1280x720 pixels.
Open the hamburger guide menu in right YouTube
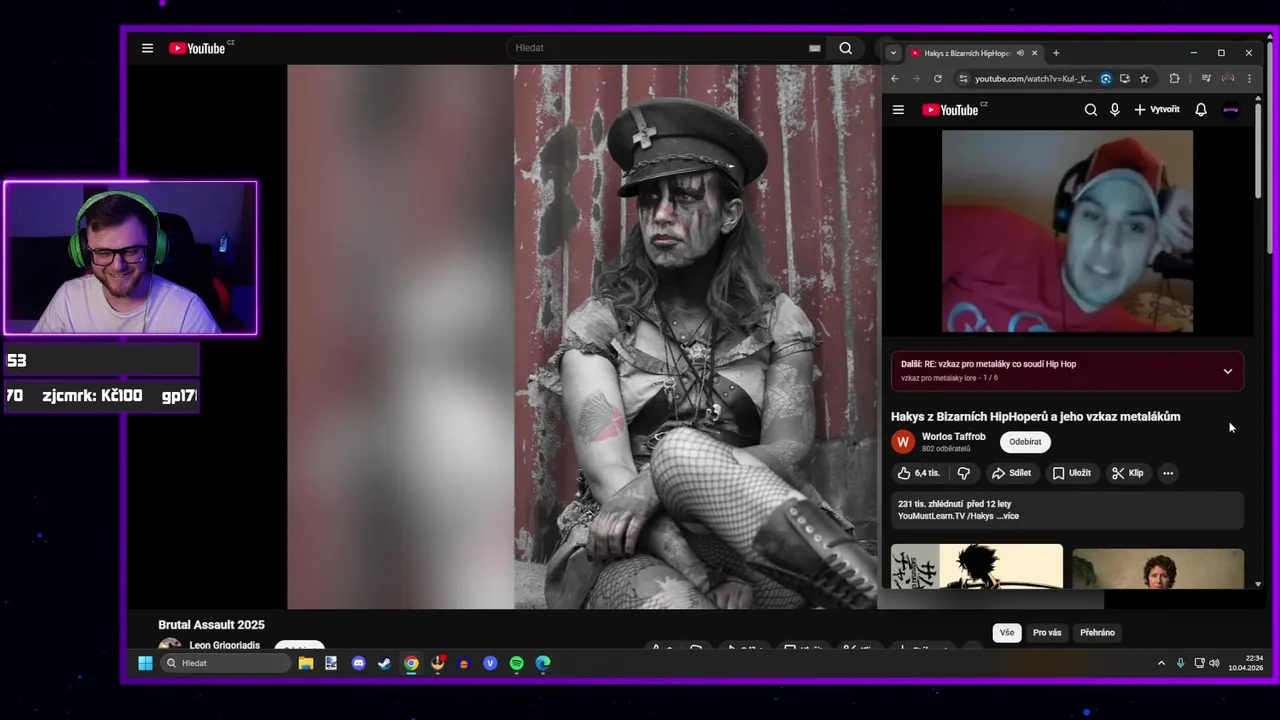coord(898,110)
